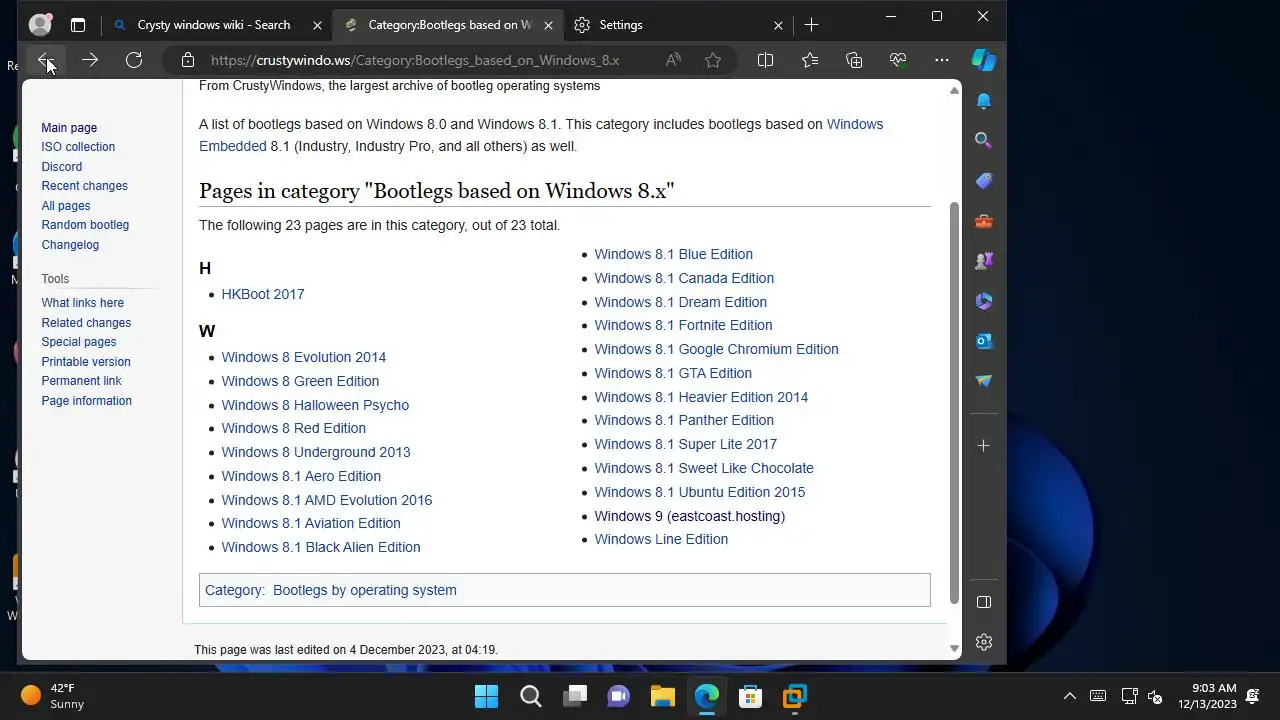Open sidebar Games chess icon
This screenshot has width=1280, height=720.
[984, 261]
